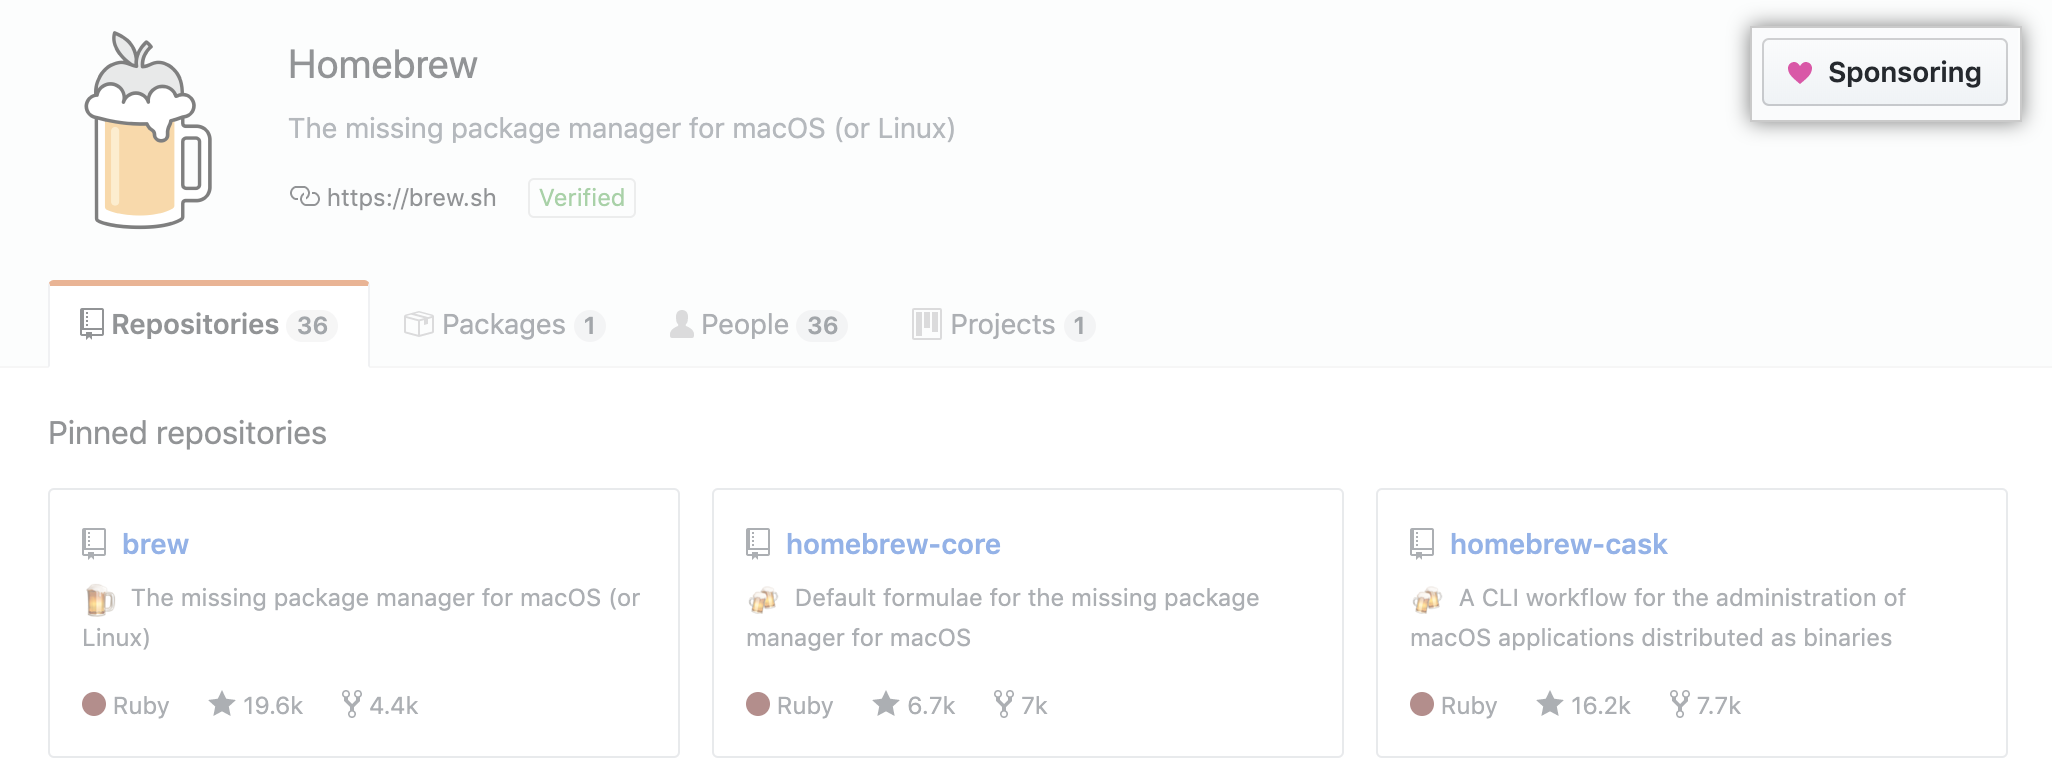The image size is (2052, 782).
Task: Click the star icon on homebrew-core card
Action: point(886,704)
